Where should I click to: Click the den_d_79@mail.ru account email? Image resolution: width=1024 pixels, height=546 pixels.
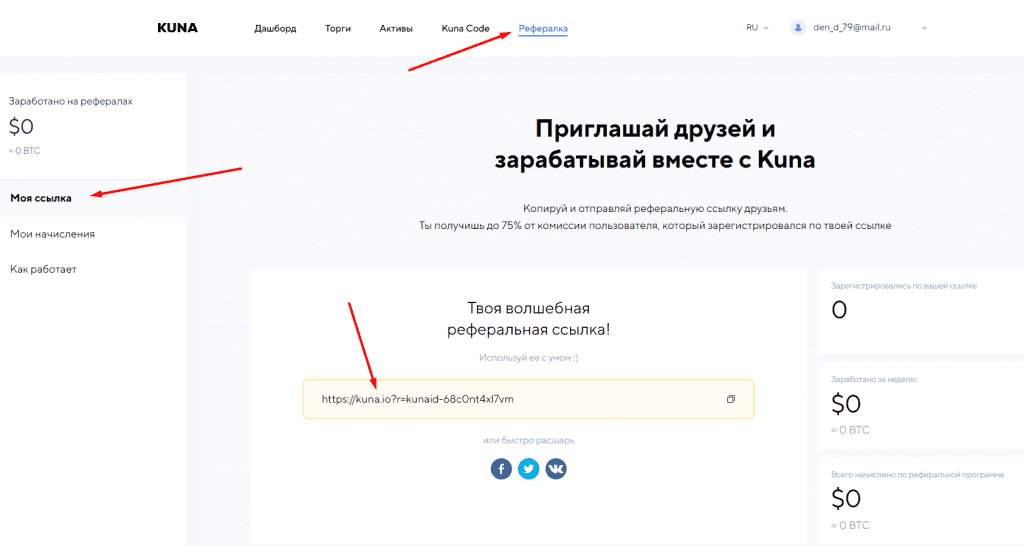[x=852, y=28]
